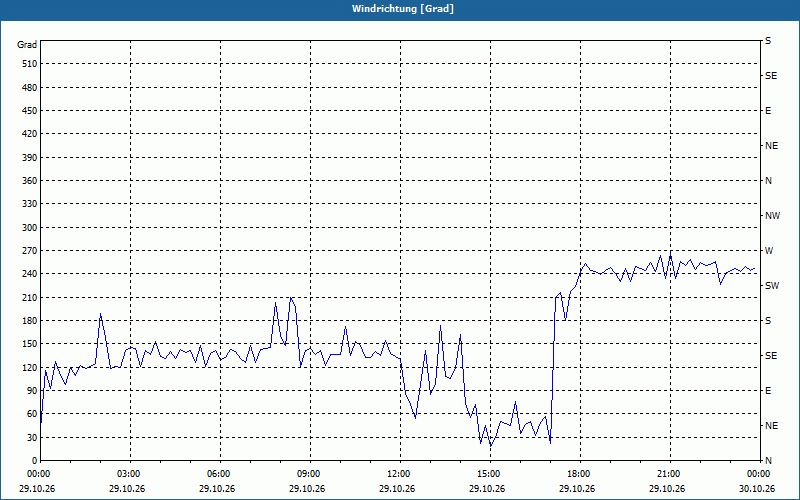
Task: Click the S label next to 180
Action: coord(768,321)
